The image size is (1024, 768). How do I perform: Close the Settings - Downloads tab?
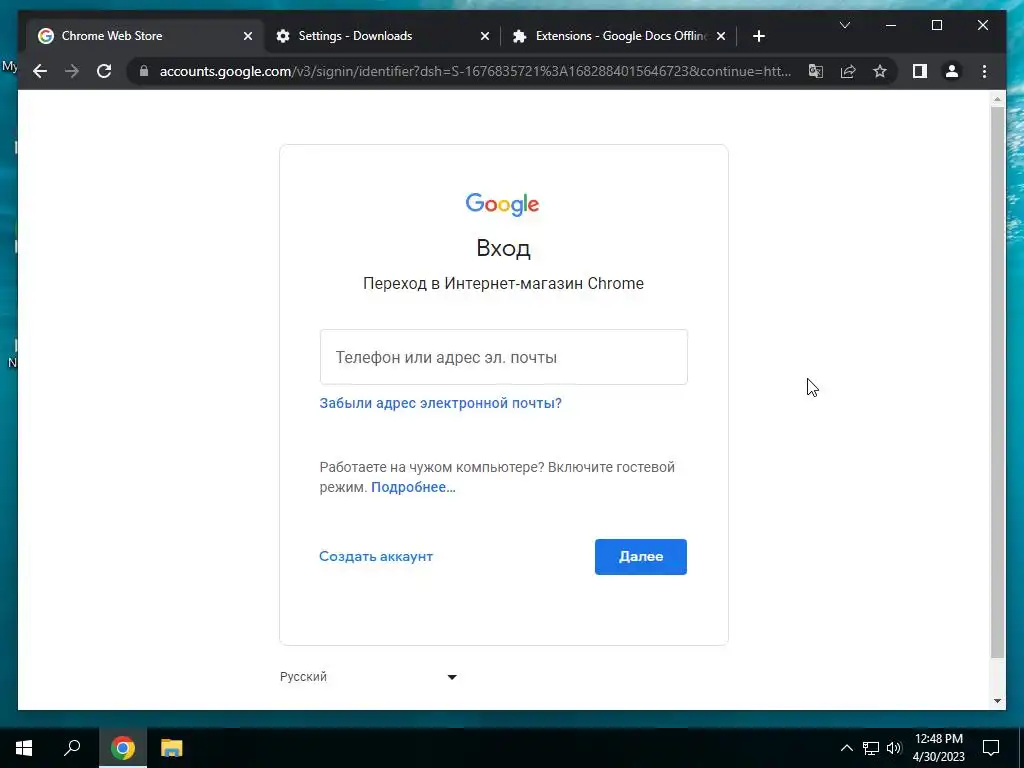pos(485,37)
